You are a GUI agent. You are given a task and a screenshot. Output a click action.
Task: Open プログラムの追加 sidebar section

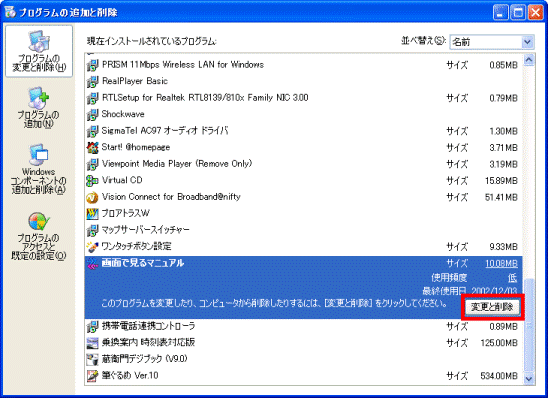pyautogui.click(x=38, y=108)
